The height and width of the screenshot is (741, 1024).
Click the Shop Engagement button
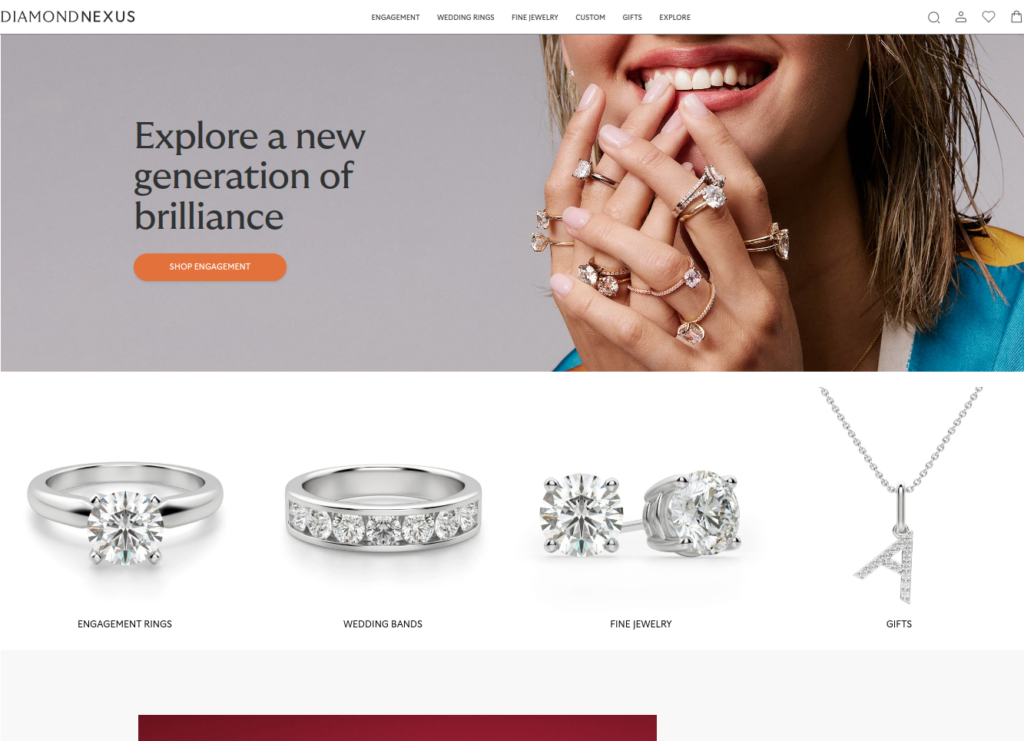tap(210, 267)
